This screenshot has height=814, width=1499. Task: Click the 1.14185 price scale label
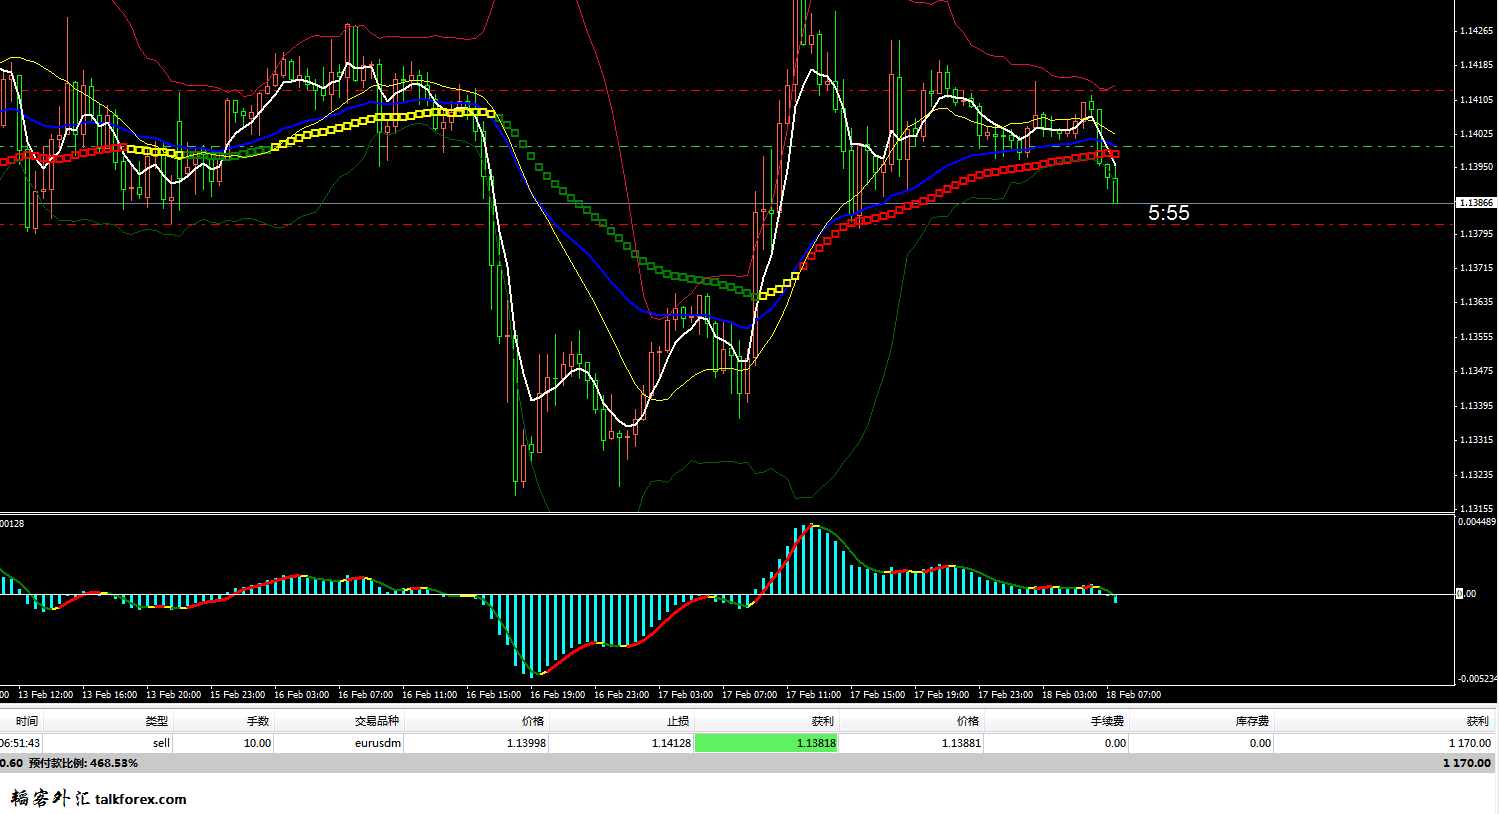1476,65
